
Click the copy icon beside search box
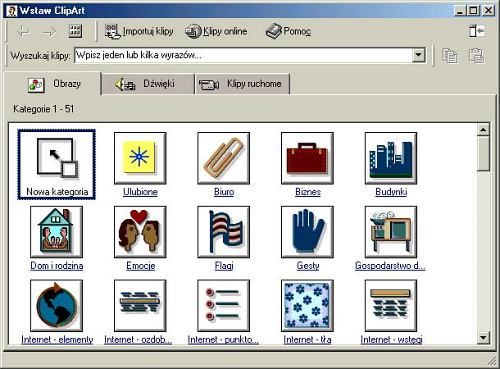click(450, 55)
